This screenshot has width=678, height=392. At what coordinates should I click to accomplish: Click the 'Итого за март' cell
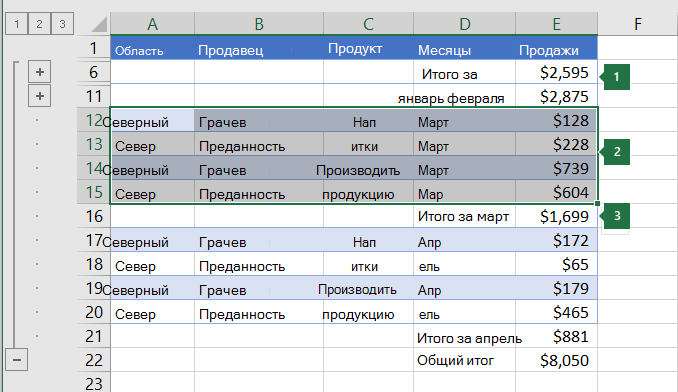pyautogui.click(x=464, y=216)
